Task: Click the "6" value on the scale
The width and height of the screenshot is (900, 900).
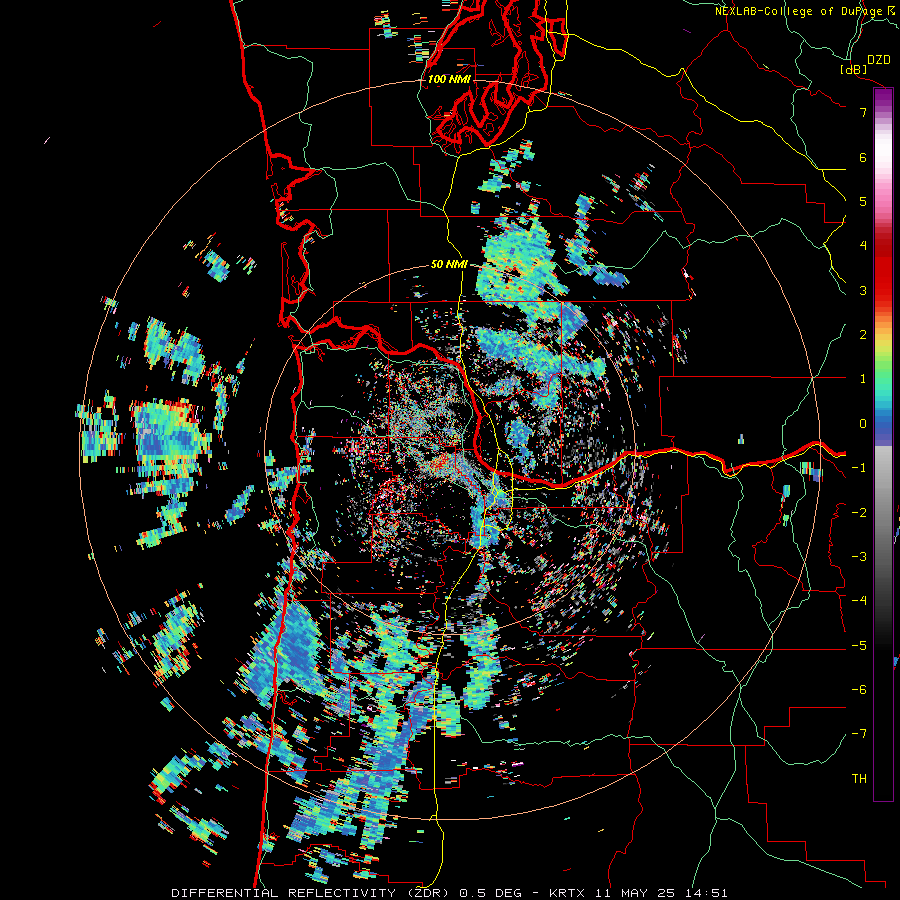Action: coord(863,157)
